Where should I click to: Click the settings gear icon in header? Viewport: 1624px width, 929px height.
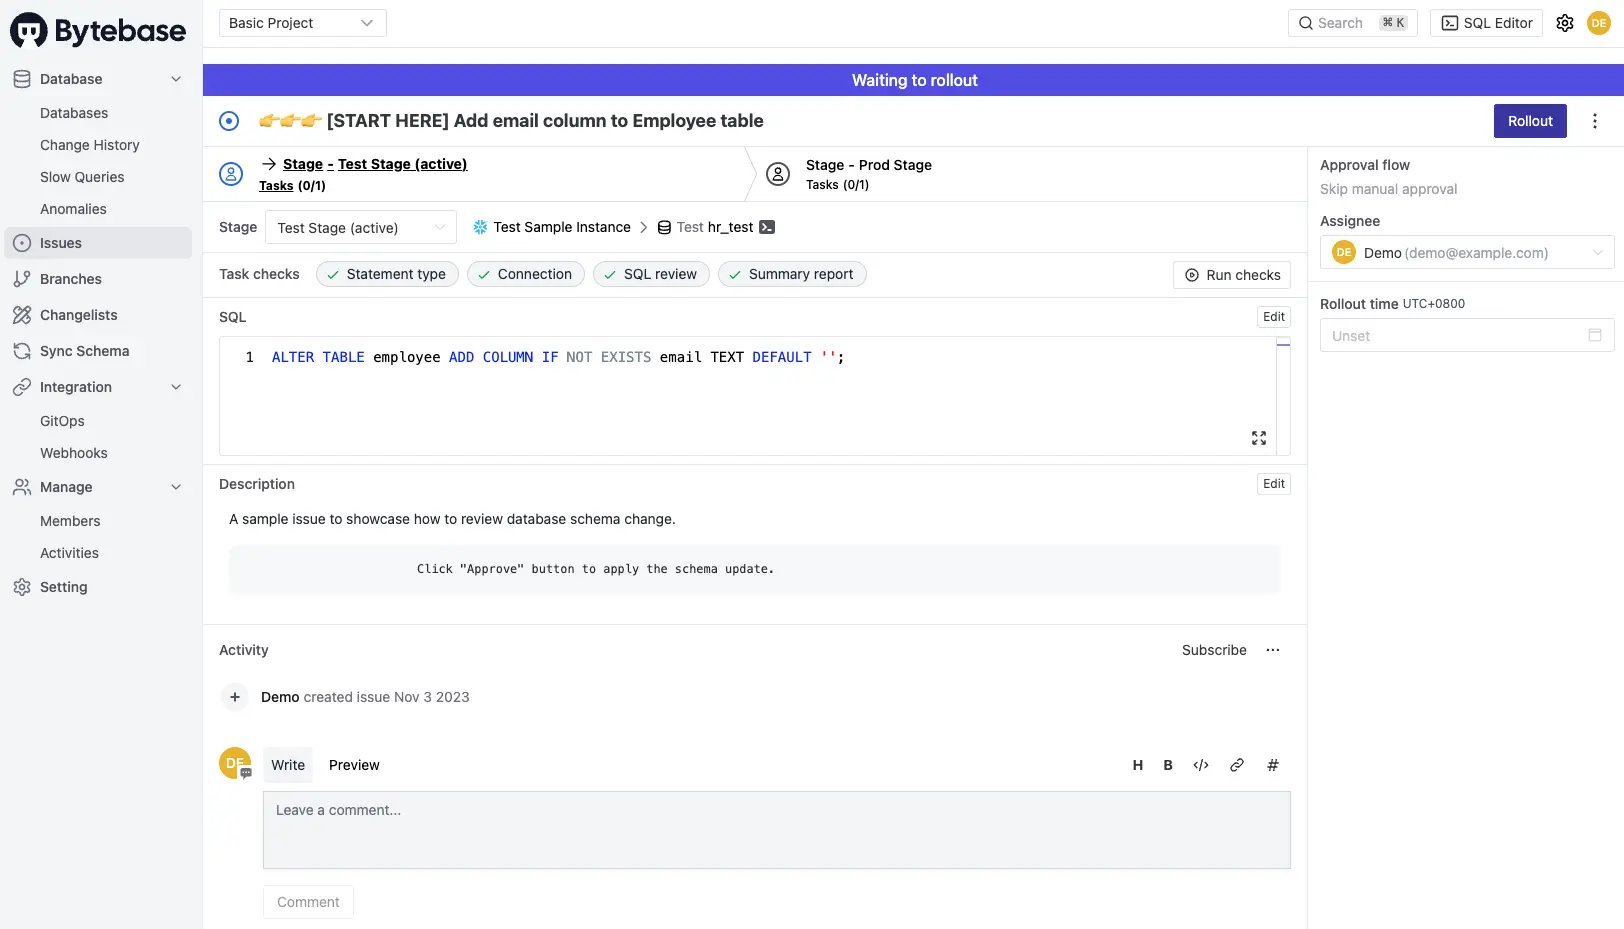point(1565,23)
